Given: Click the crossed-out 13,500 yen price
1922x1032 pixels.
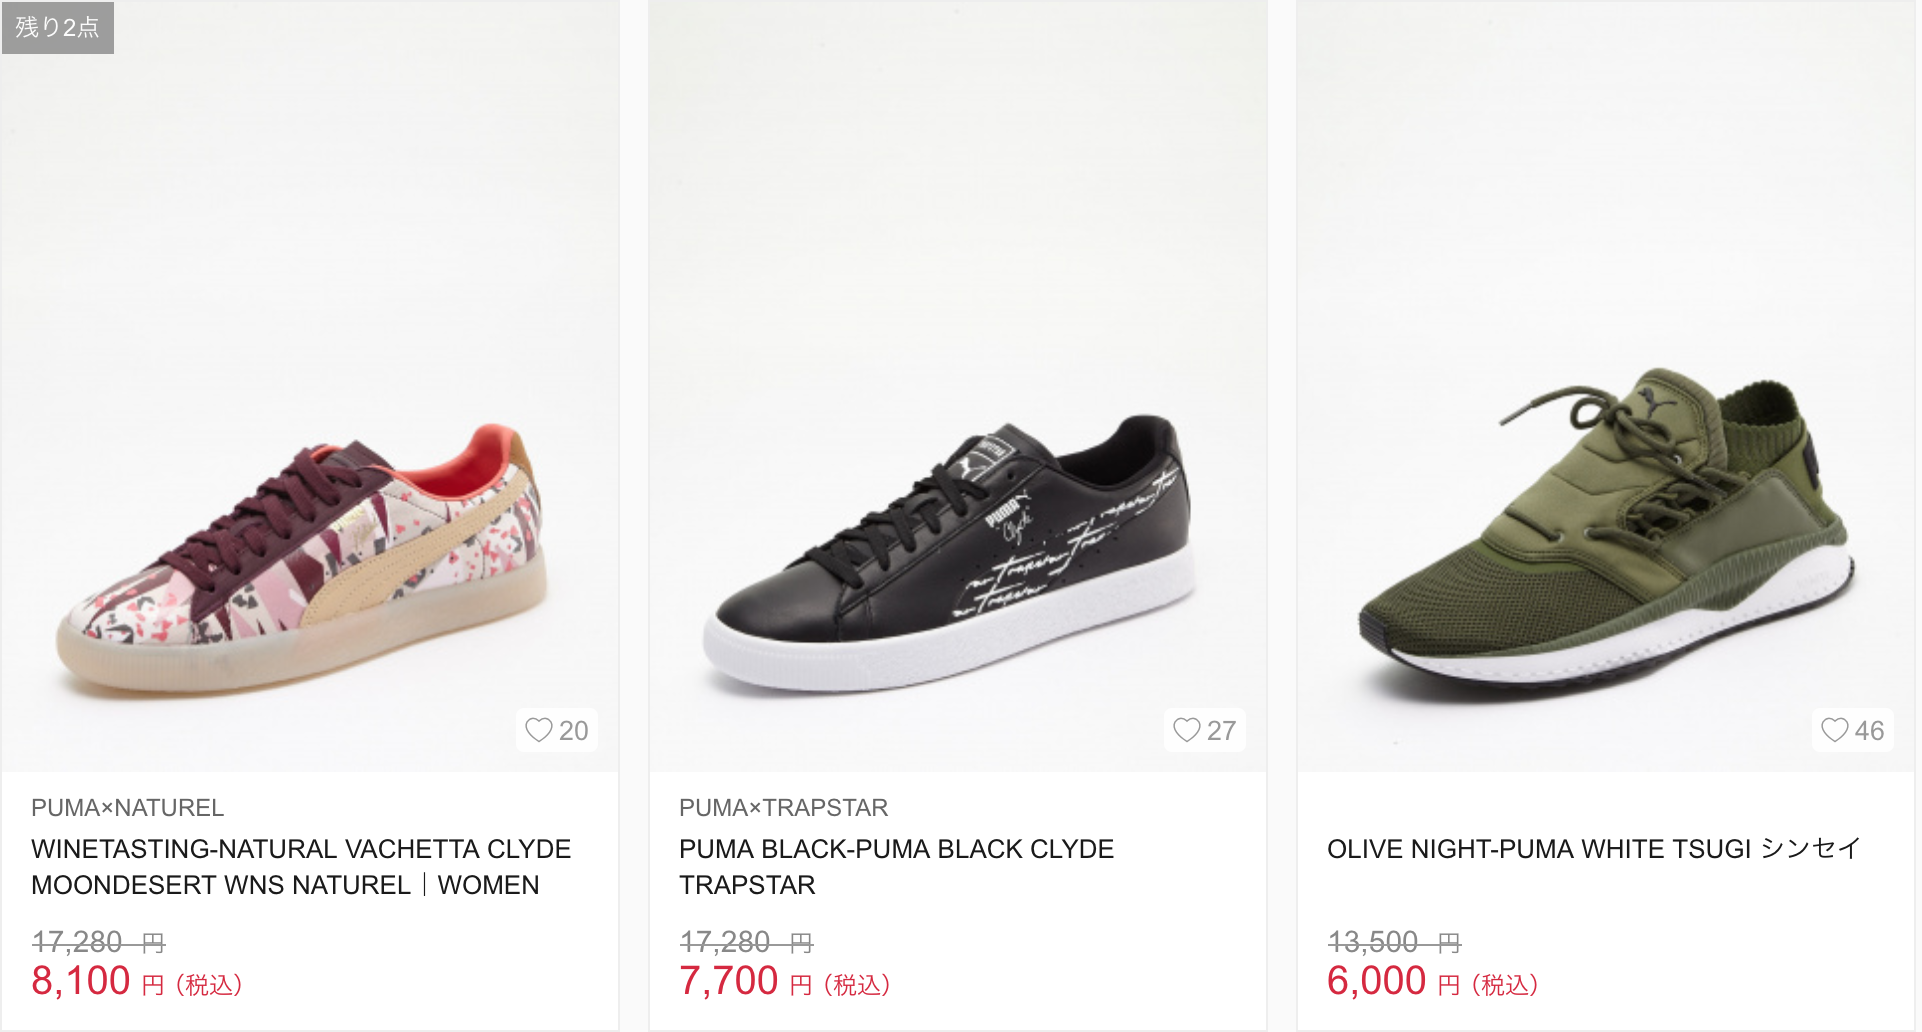Looking at the screenshot, I should click(1393, 942).
